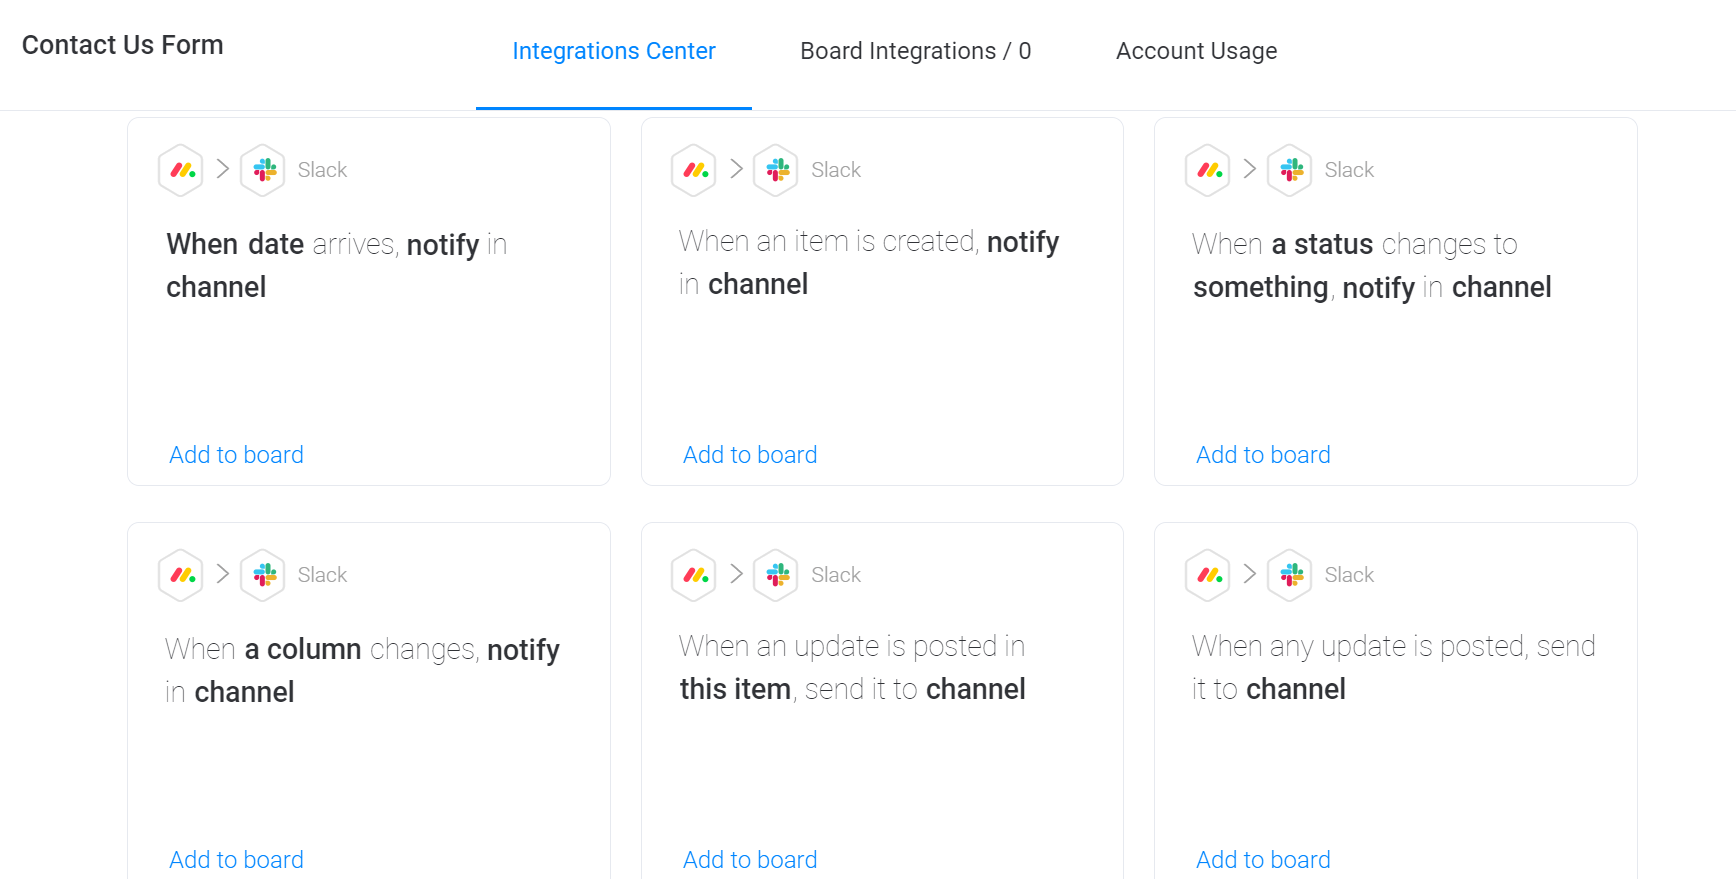Click Slack icon in column changes card

263,575
